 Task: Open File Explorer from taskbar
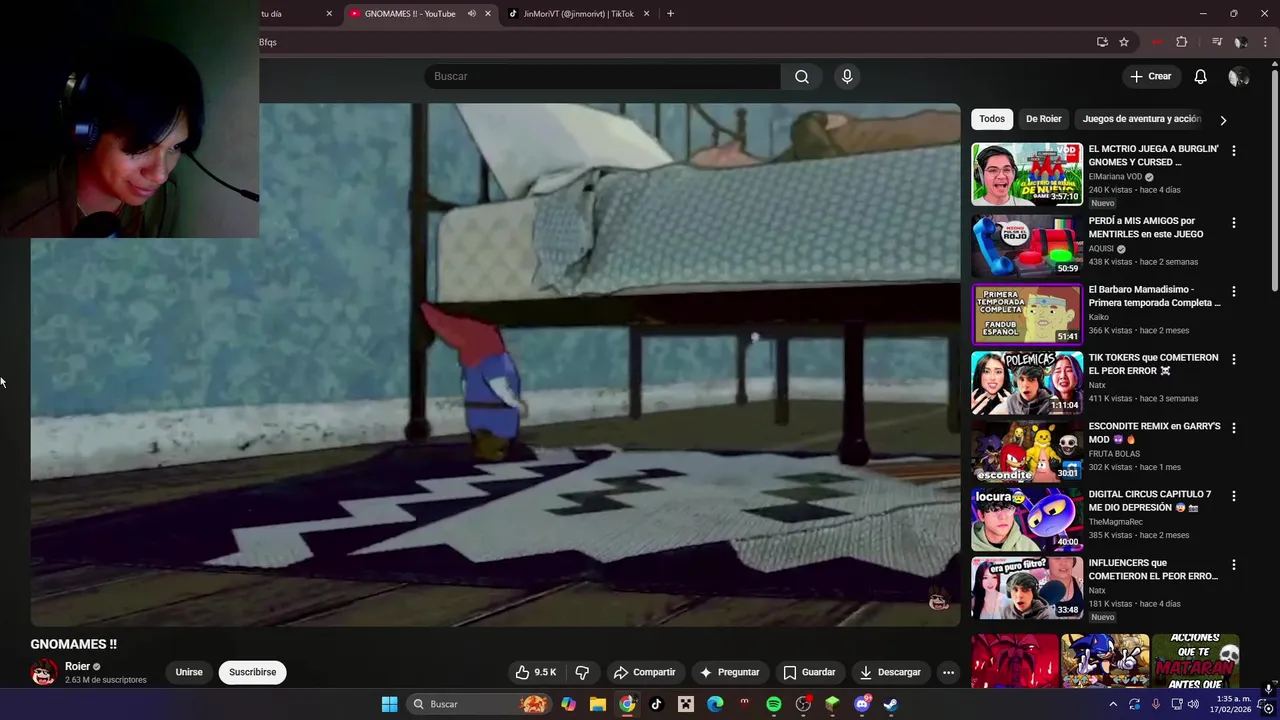coord(597,704)
